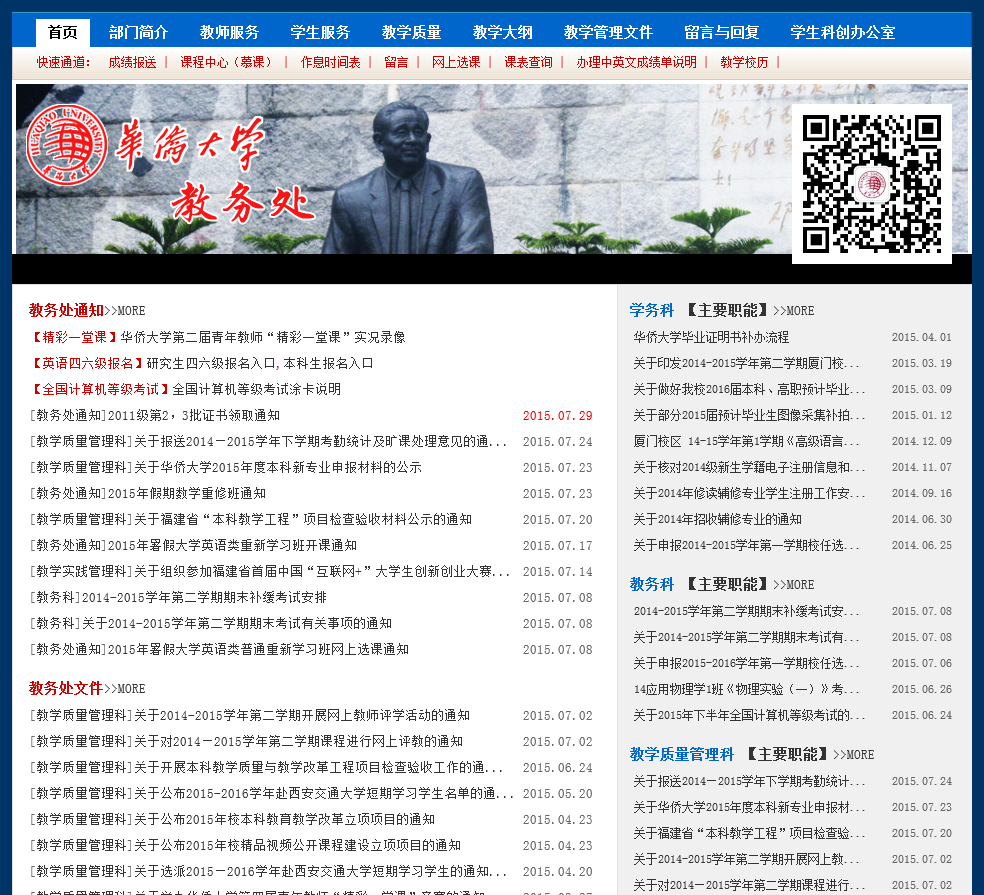Open the 教师服务 menu item

pyautogui.click(x=230, y=33)
